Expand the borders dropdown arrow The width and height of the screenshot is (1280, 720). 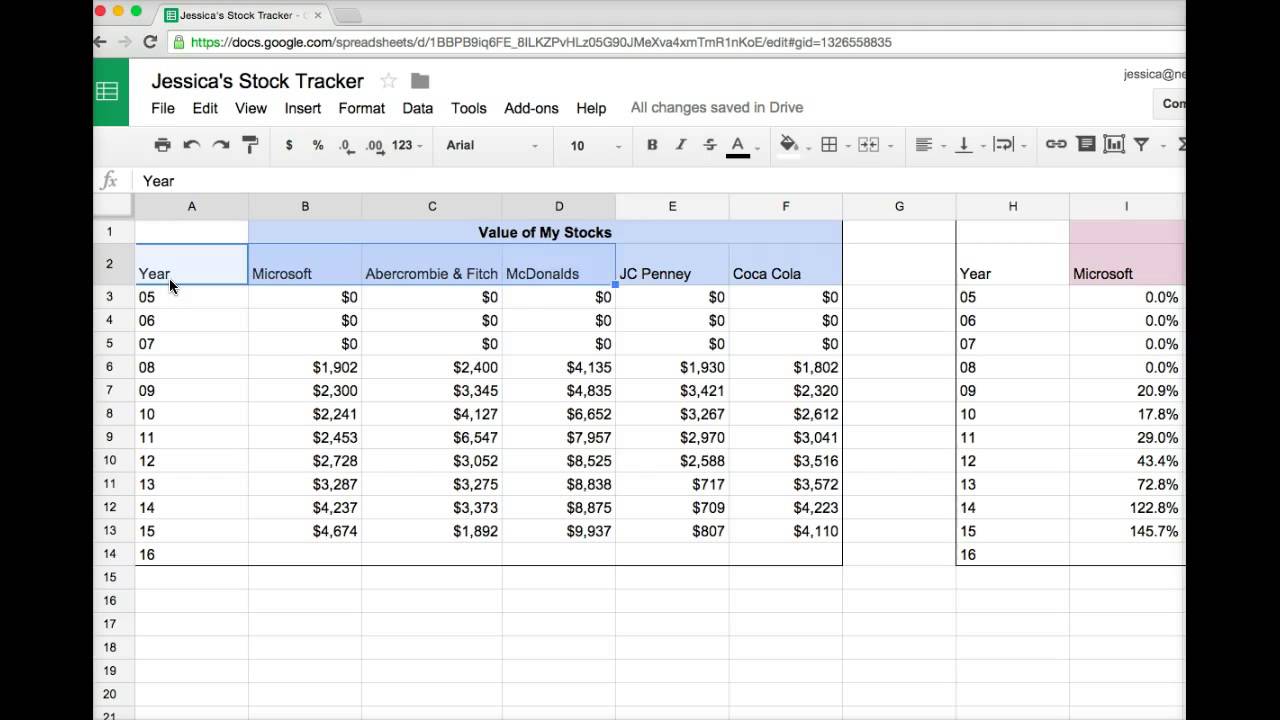[848, 146]
